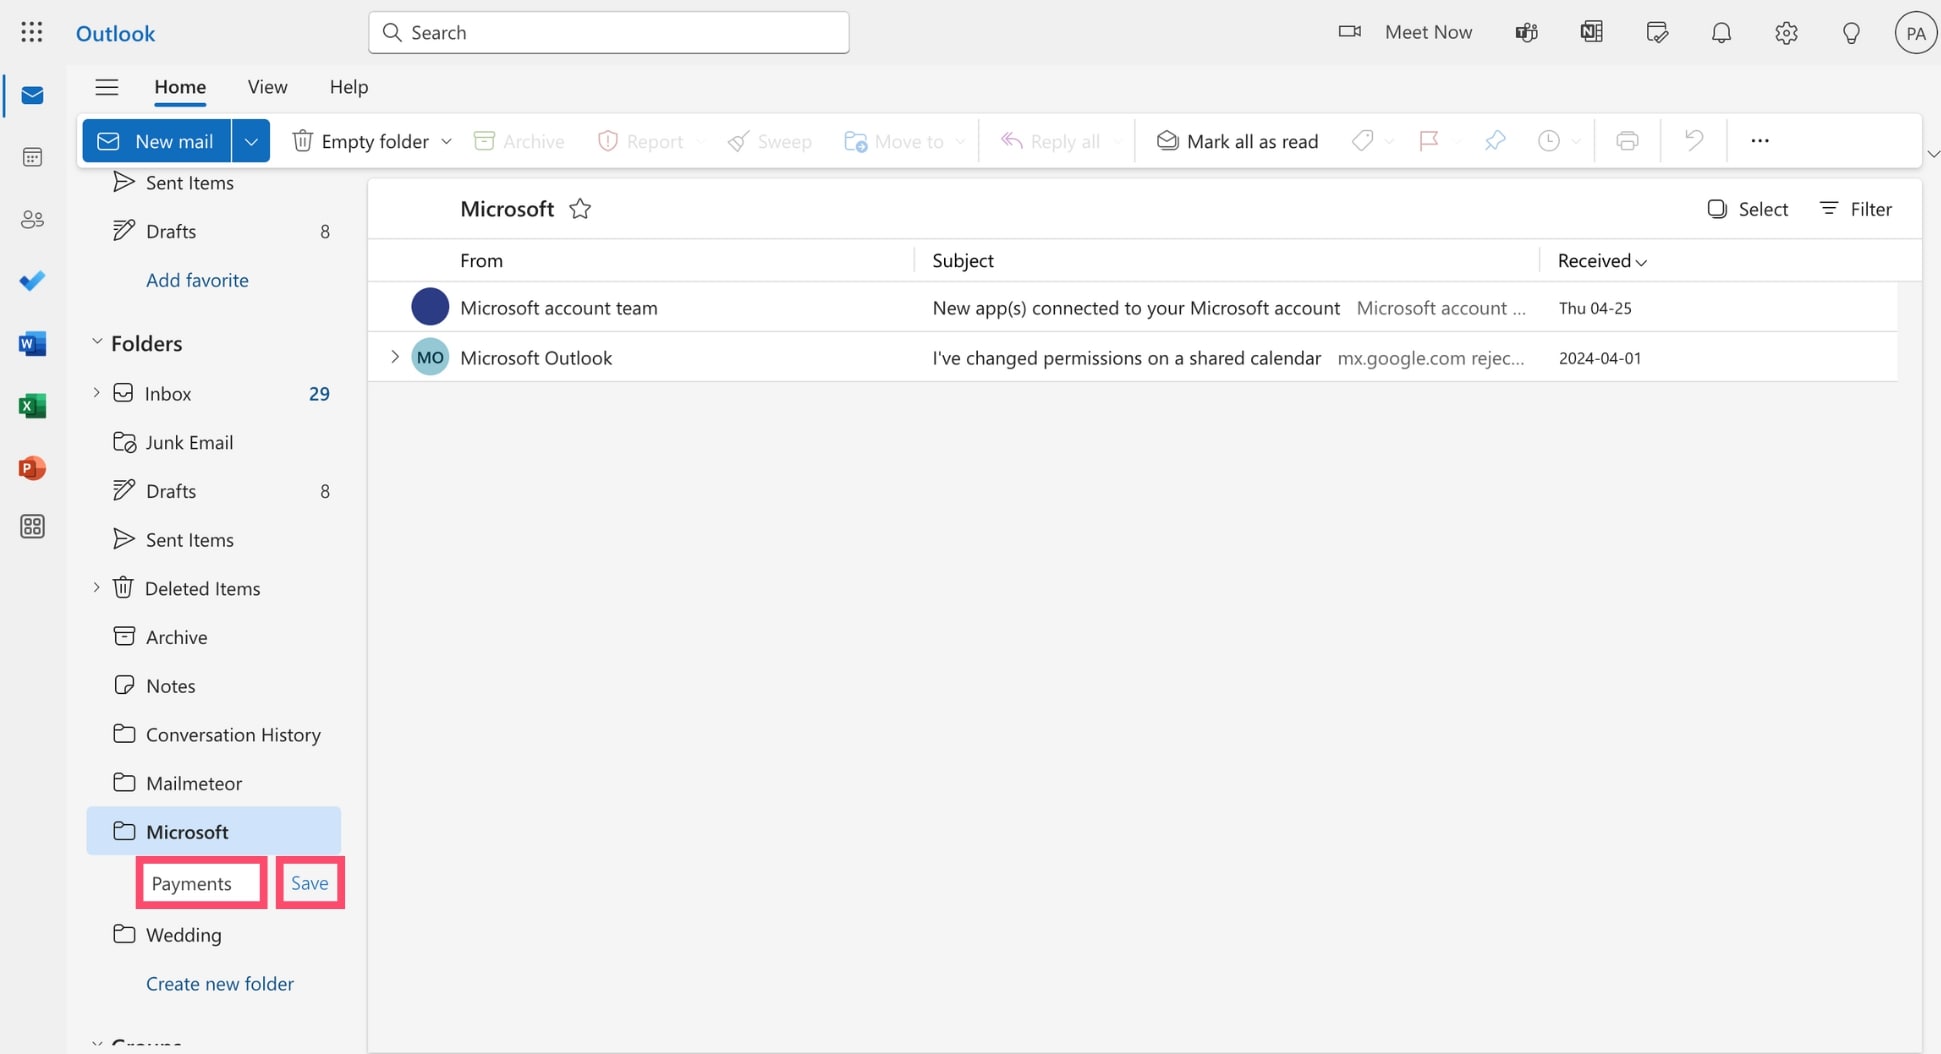
Task: Open the PA account profile menu
Action: pyautogui.click(x=1915, y=32)
